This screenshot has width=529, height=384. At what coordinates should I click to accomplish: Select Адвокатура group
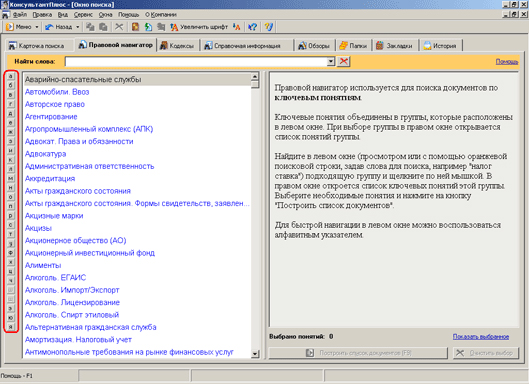(46, 154)
